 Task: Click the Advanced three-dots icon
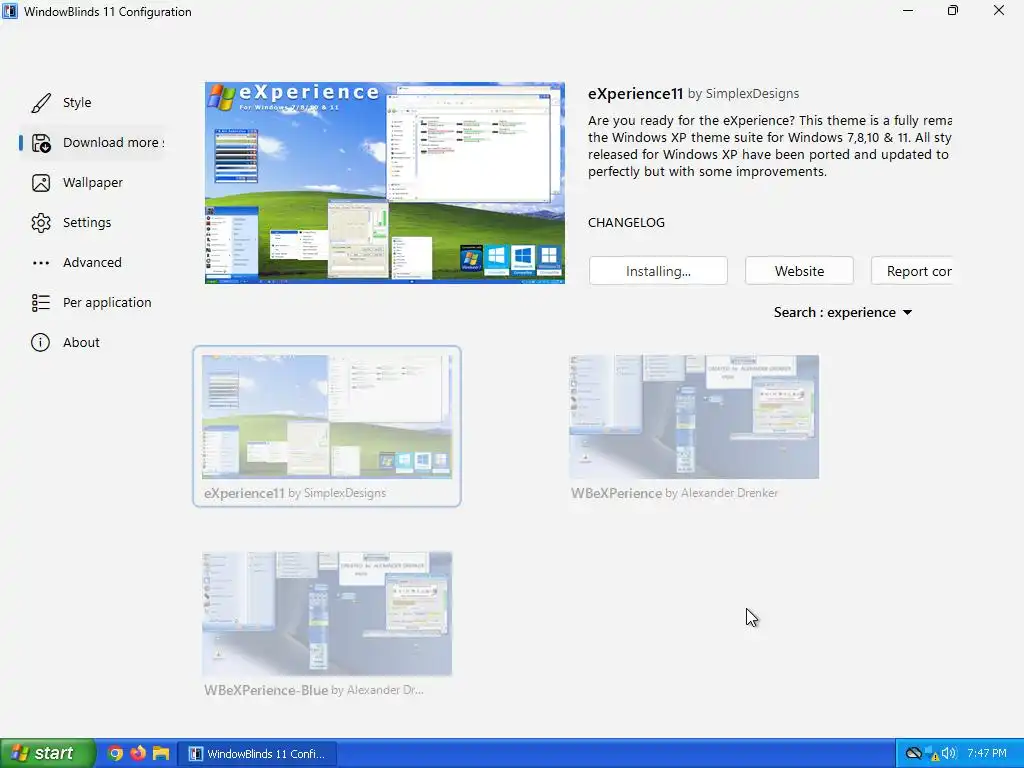coord(40,263)
